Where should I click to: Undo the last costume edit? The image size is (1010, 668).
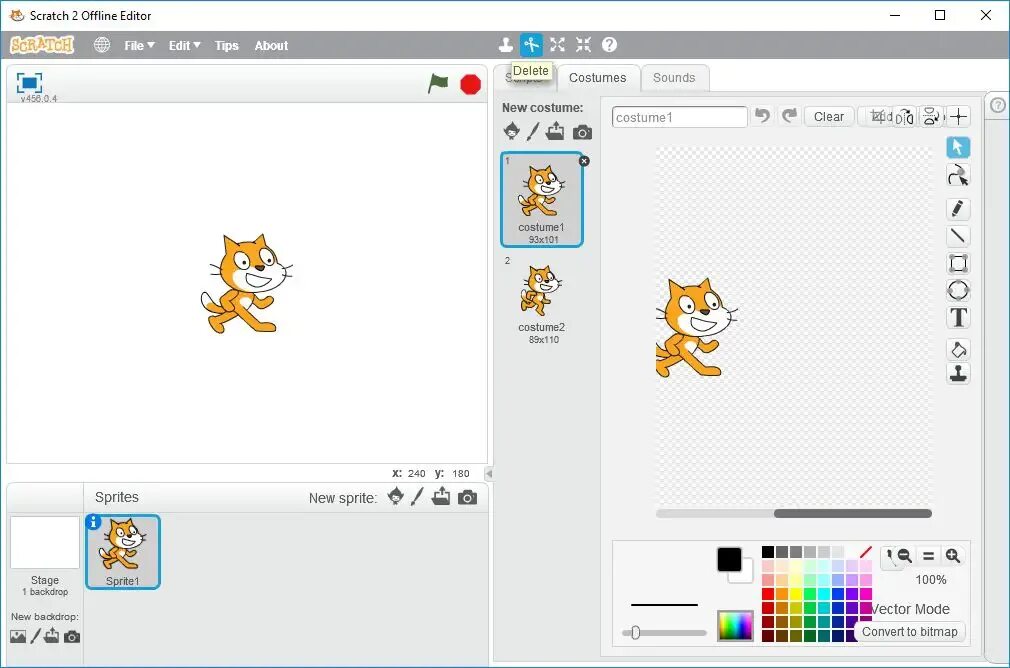click(x=763, y=116)
